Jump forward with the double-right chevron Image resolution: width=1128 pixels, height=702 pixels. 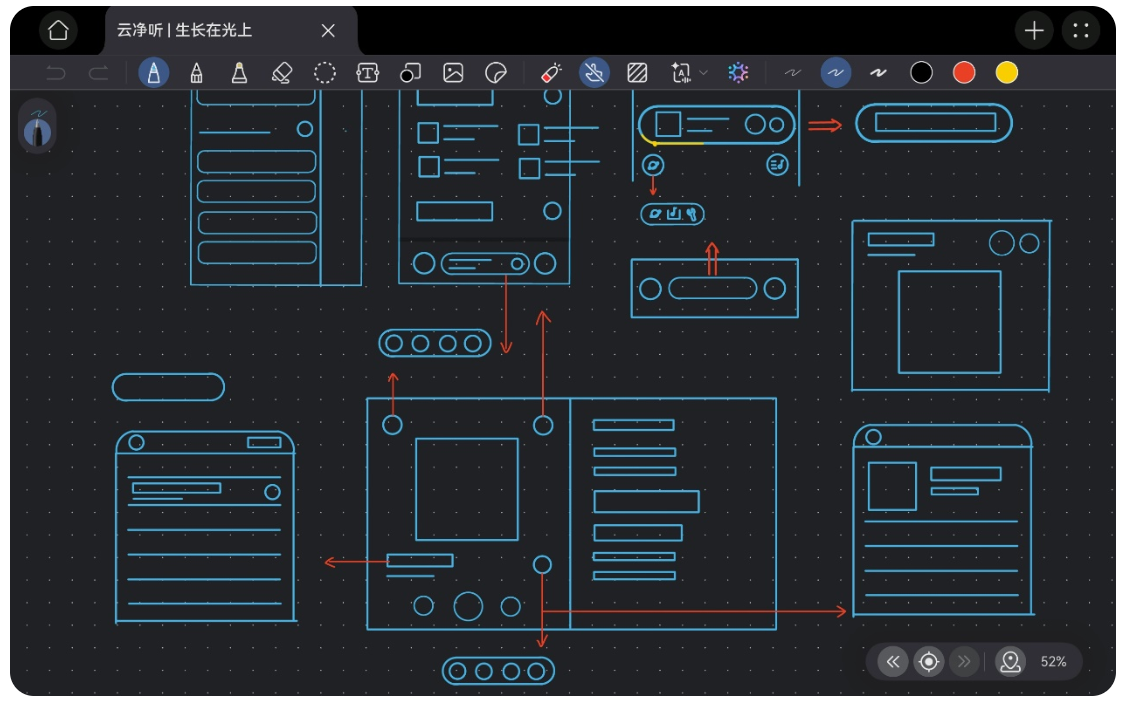click(x=964, y=662)
